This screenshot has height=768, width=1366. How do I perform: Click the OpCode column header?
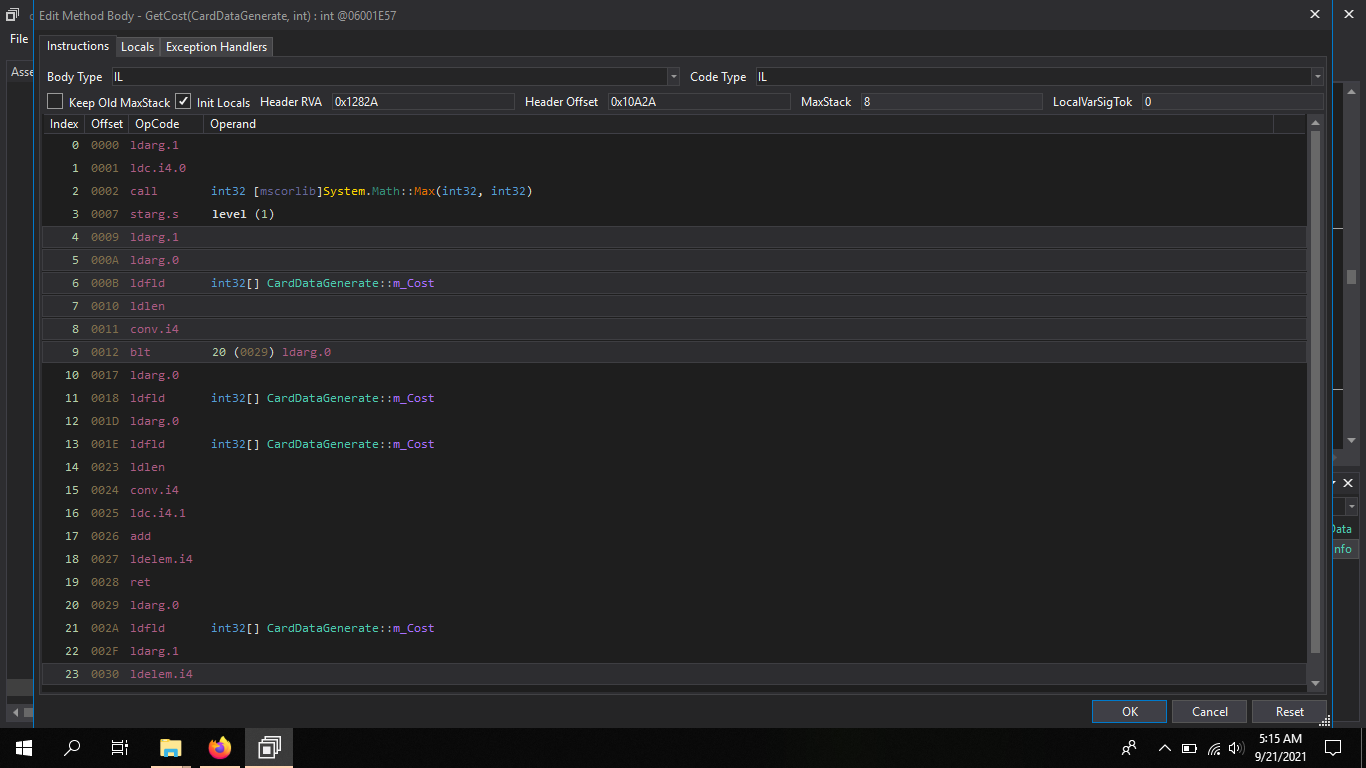pos(165,124)
